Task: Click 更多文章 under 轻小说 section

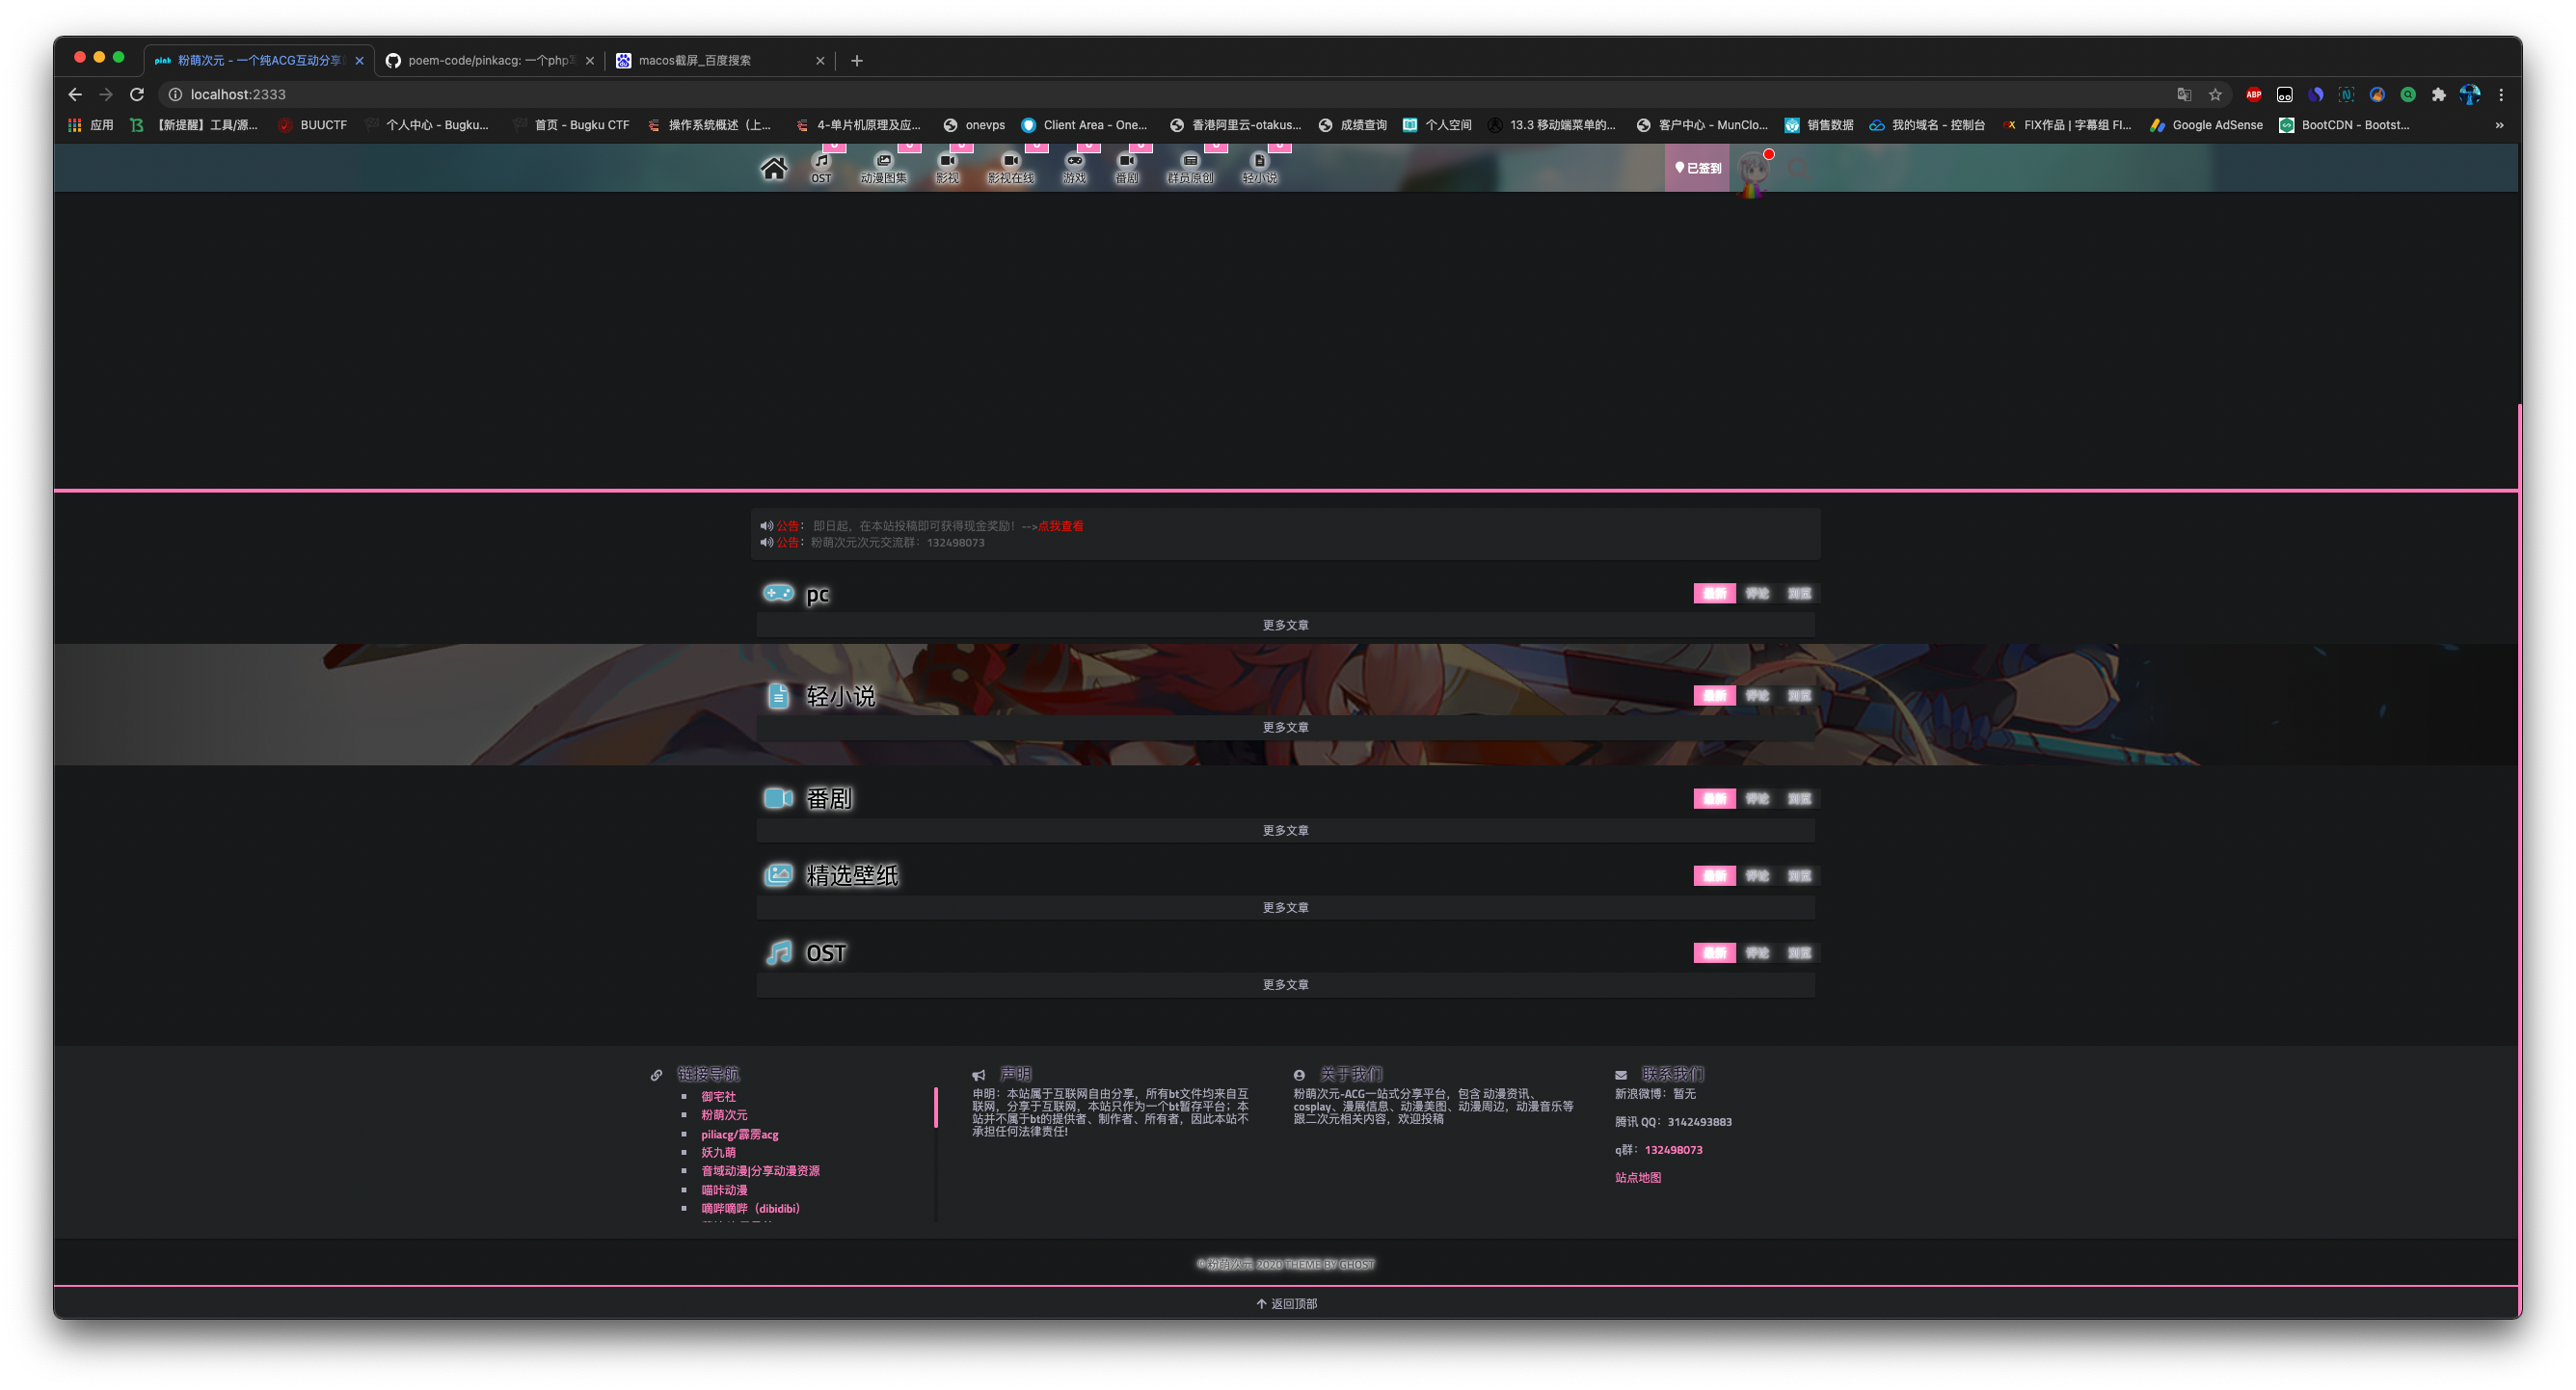Action: [x=1285, y=727]
